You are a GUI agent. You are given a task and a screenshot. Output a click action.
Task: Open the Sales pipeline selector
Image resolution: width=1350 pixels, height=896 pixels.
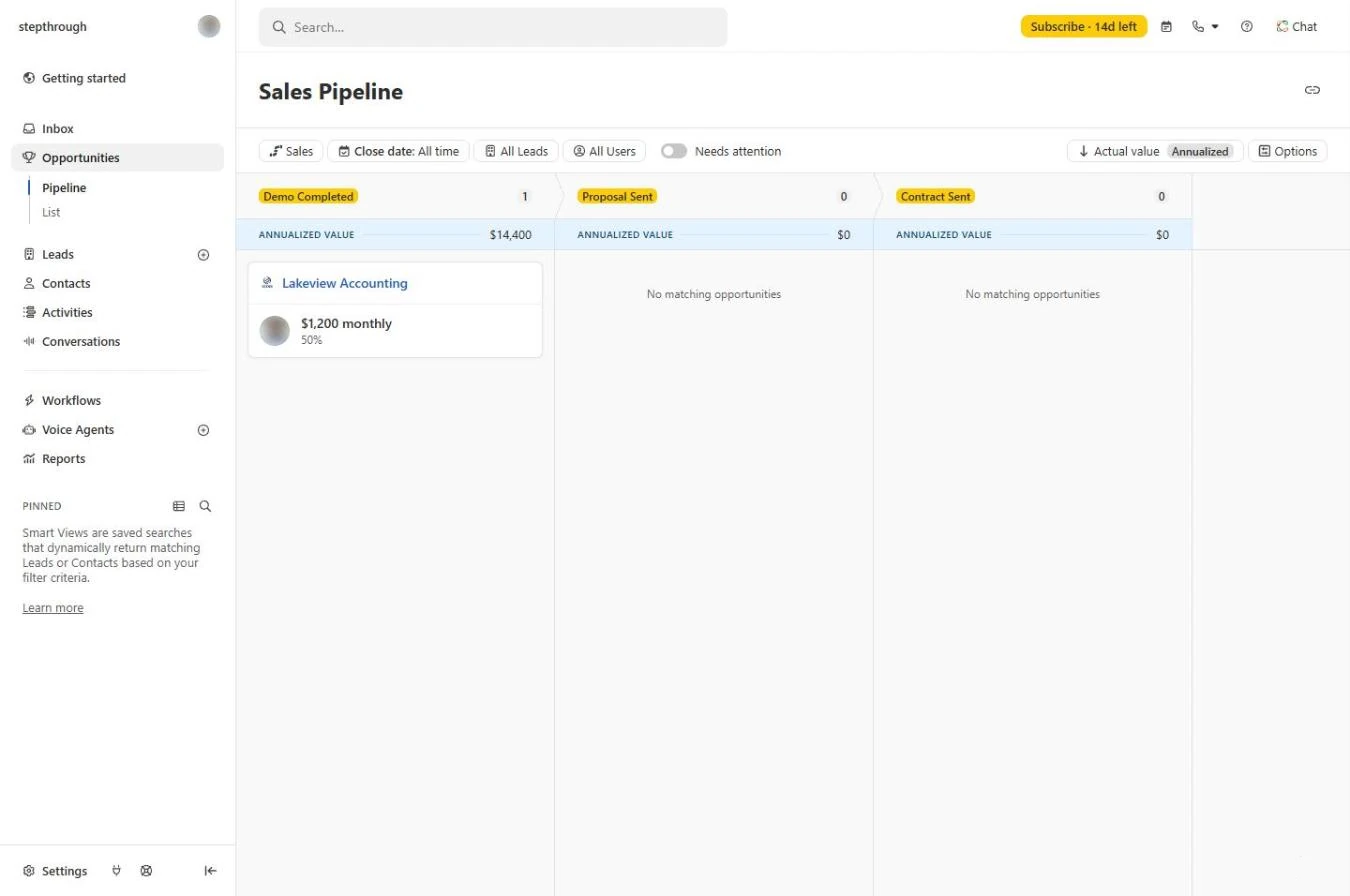click(x=291, y=151)
